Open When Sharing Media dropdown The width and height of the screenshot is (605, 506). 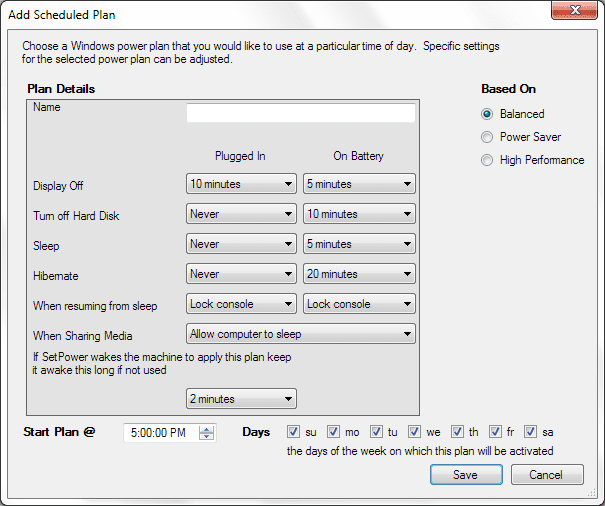[301, 334]
